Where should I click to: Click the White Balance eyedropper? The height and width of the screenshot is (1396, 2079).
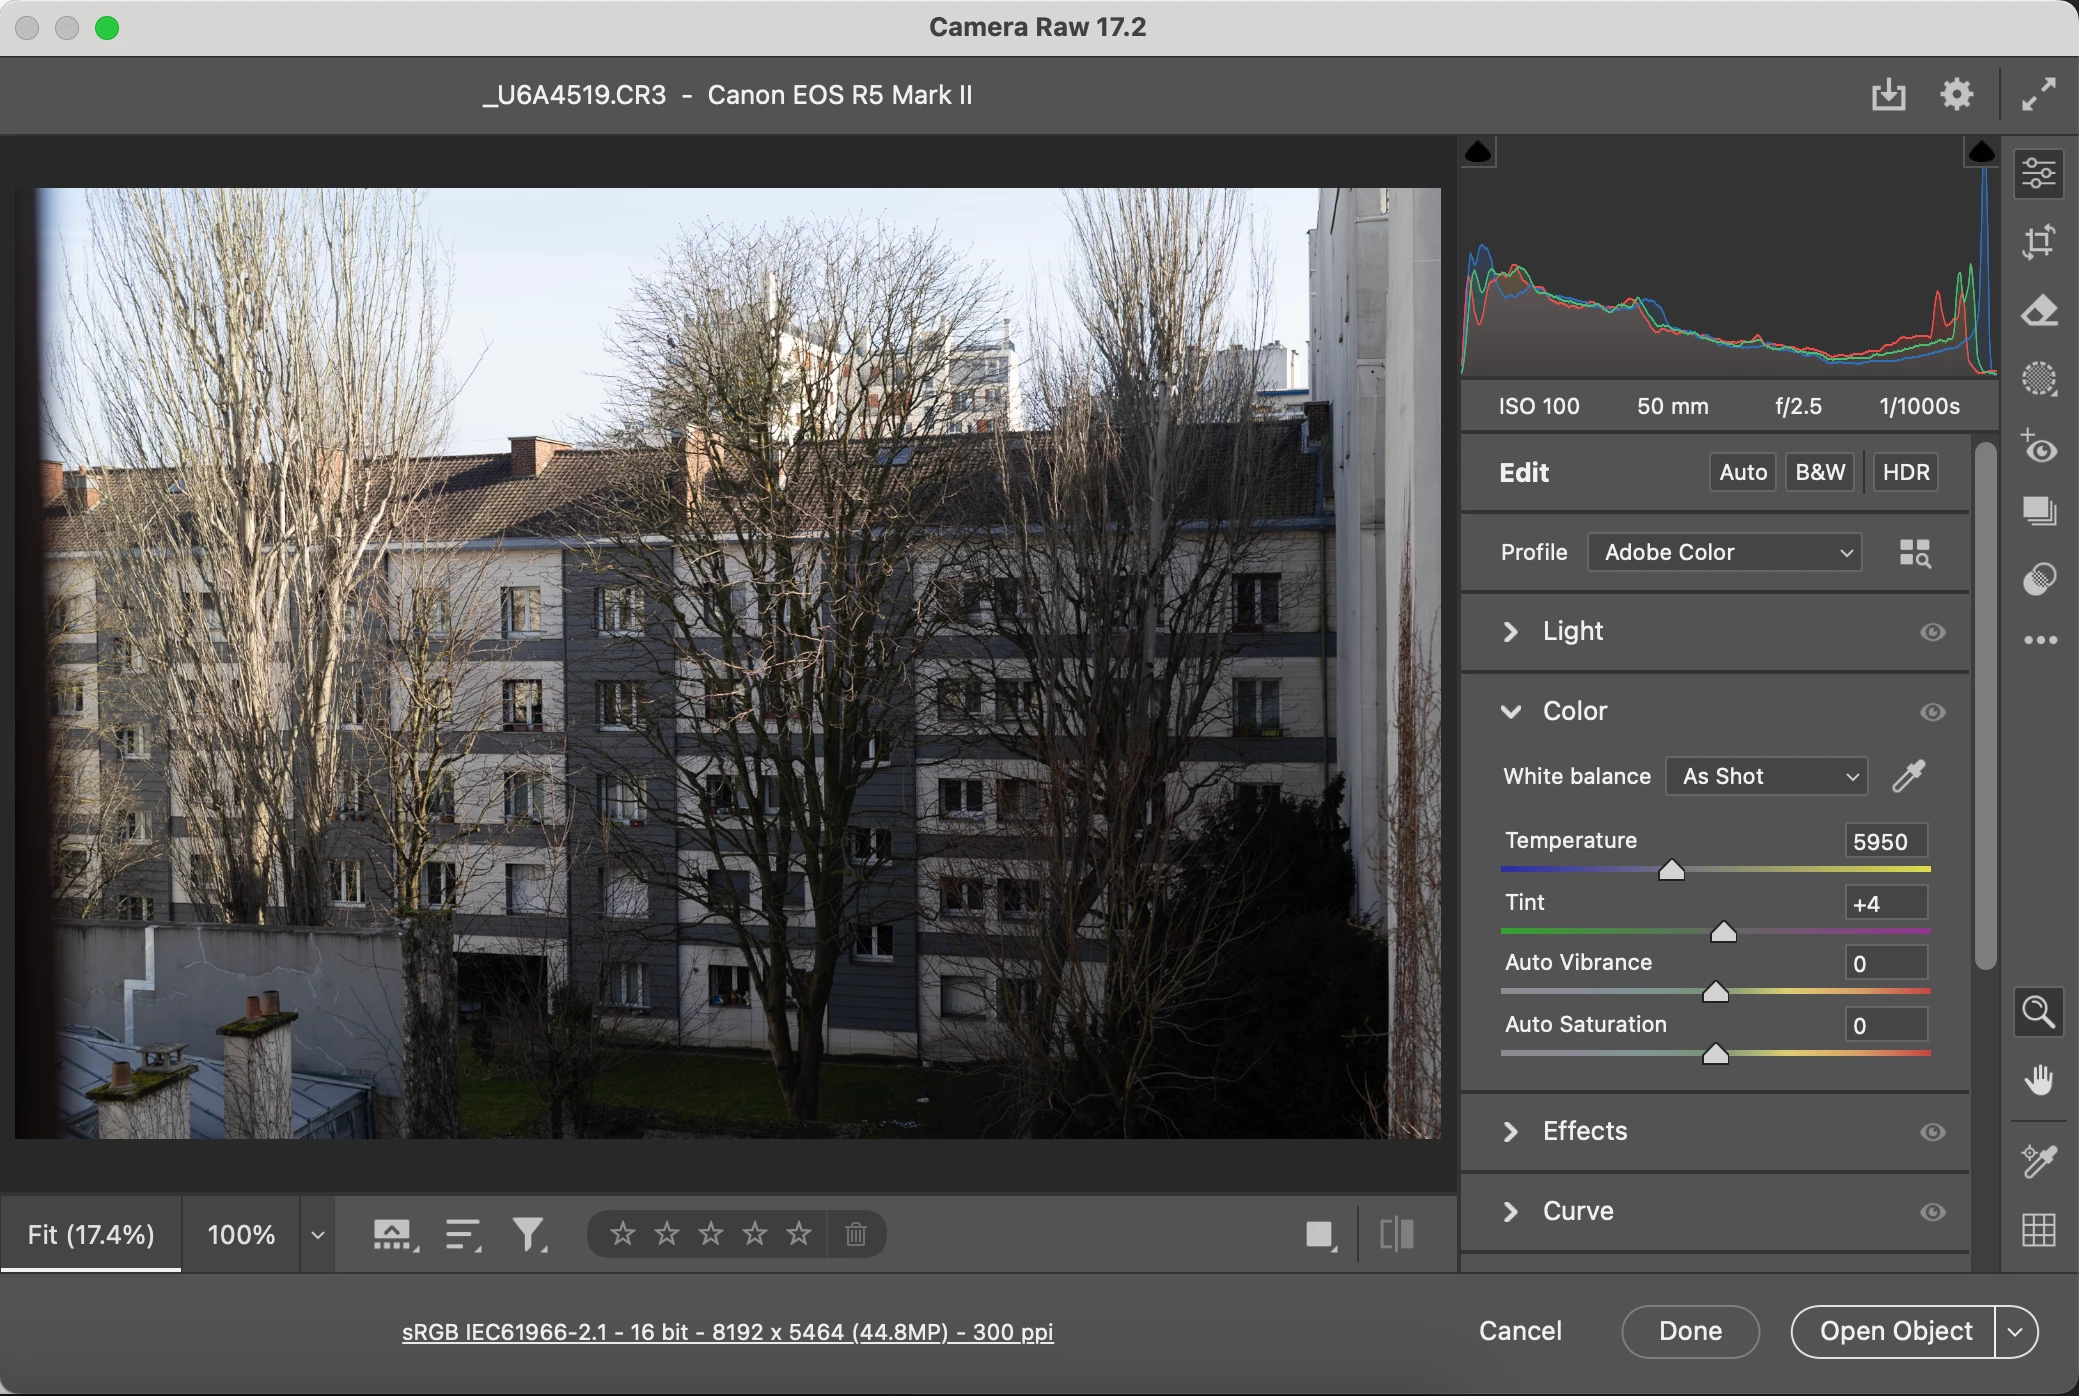[x=1909, y=776]
